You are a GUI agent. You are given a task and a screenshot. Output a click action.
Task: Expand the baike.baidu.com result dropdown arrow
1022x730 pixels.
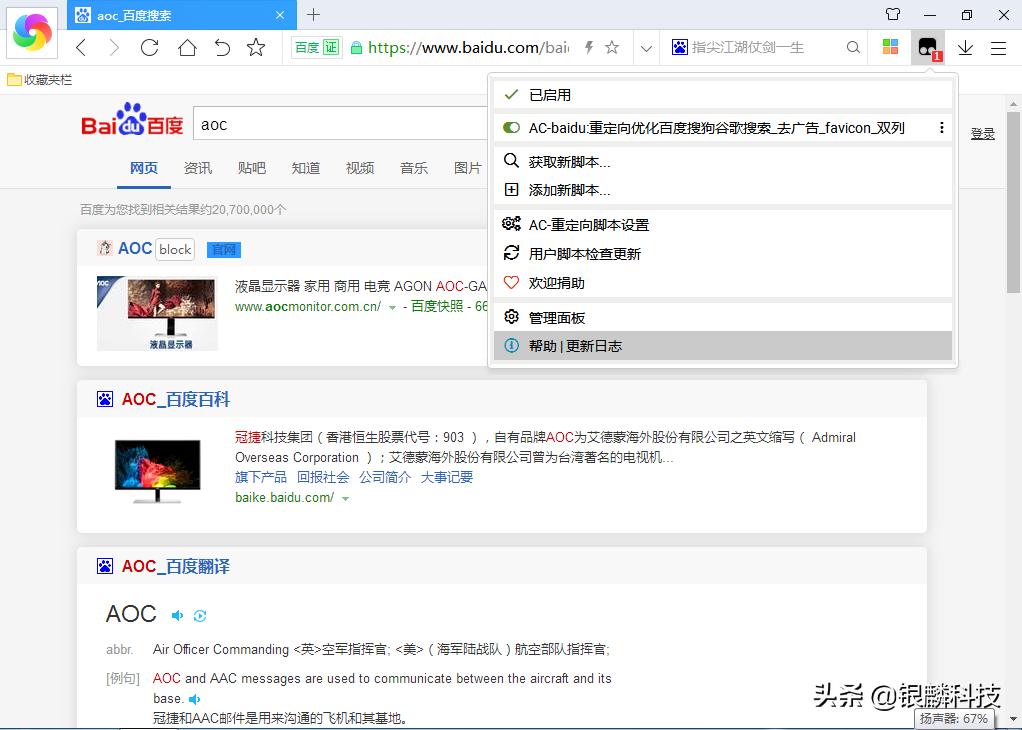point(346,497)
